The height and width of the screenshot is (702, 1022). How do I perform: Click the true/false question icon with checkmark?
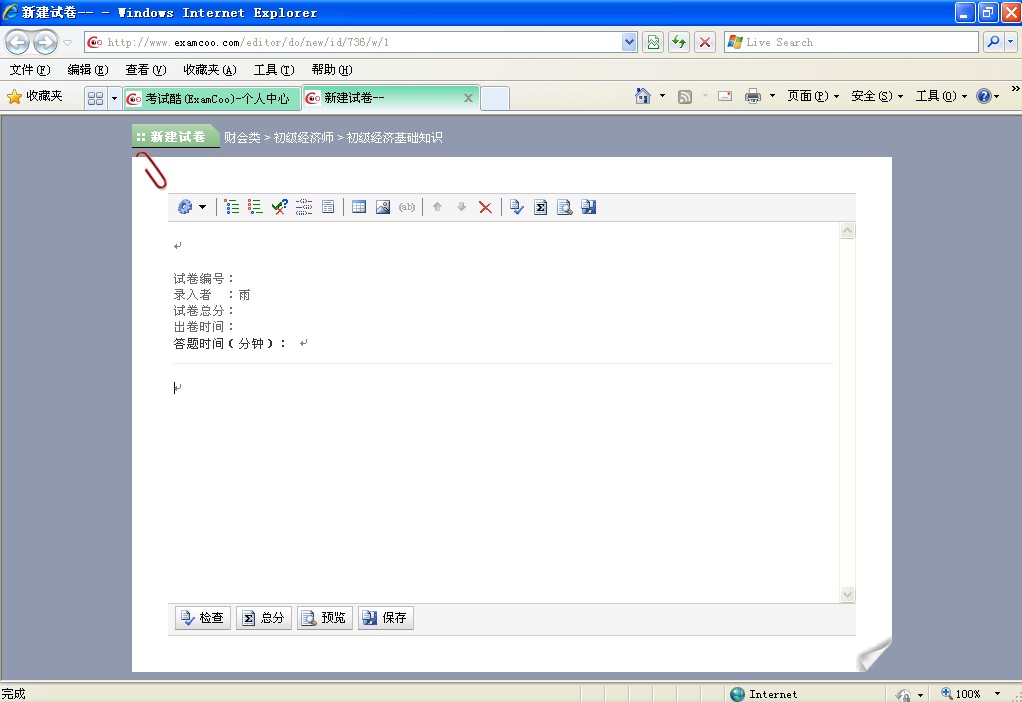(x=280, y=207)
